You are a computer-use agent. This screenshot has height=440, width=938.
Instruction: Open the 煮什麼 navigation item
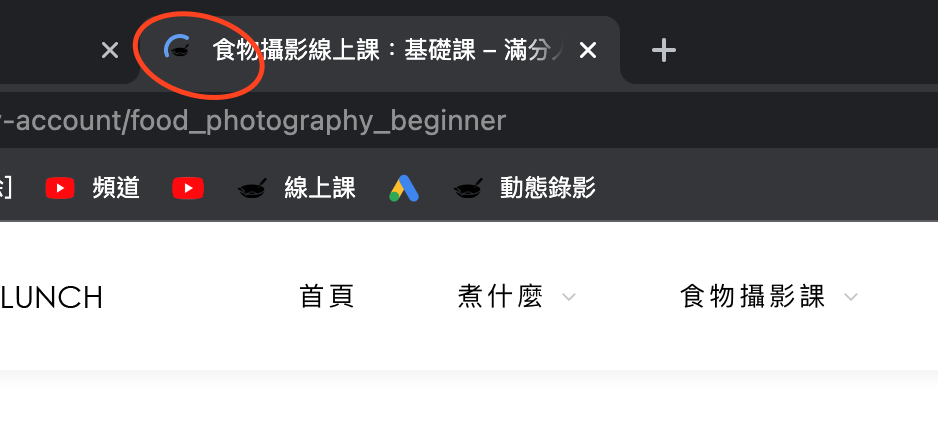pyautogui.click(x=500, y=297)
